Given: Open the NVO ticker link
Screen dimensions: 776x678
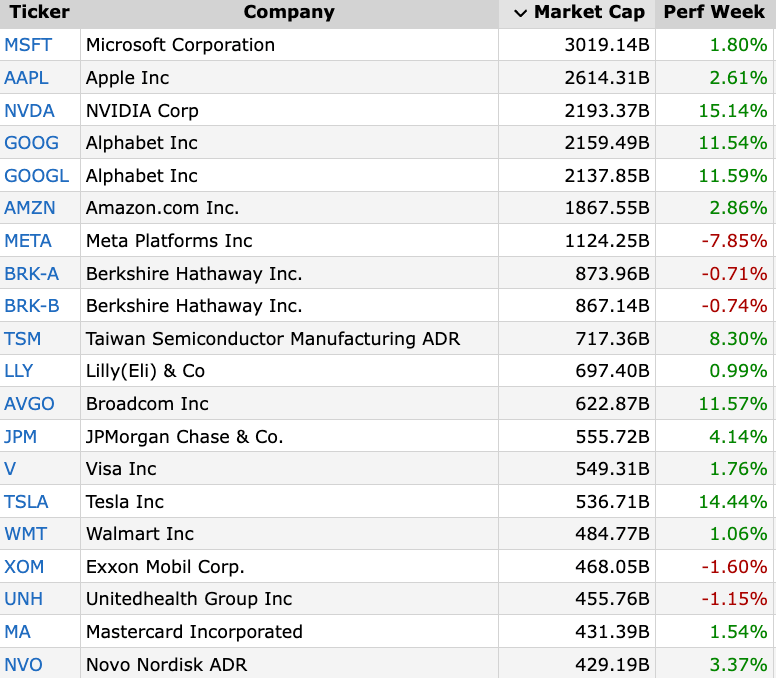Looking at the screenshot, I should point(24,665).
